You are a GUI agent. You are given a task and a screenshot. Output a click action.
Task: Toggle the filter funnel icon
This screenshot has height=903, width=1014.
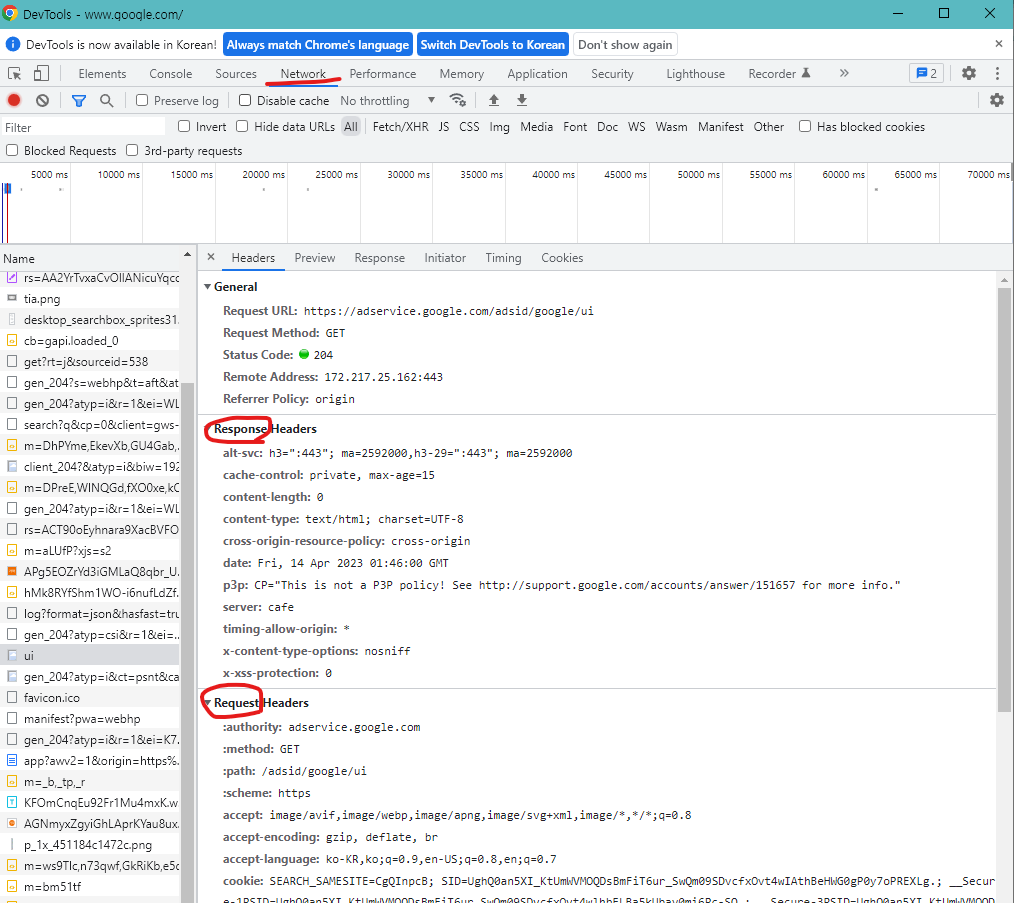point(79,100)
